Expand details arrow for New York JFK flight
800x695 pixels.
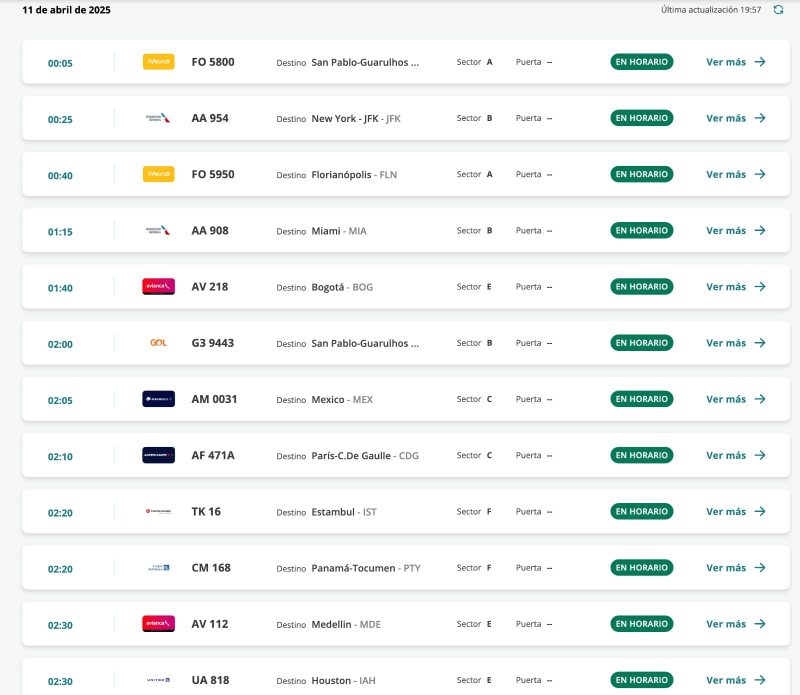(x=760, y=118)
